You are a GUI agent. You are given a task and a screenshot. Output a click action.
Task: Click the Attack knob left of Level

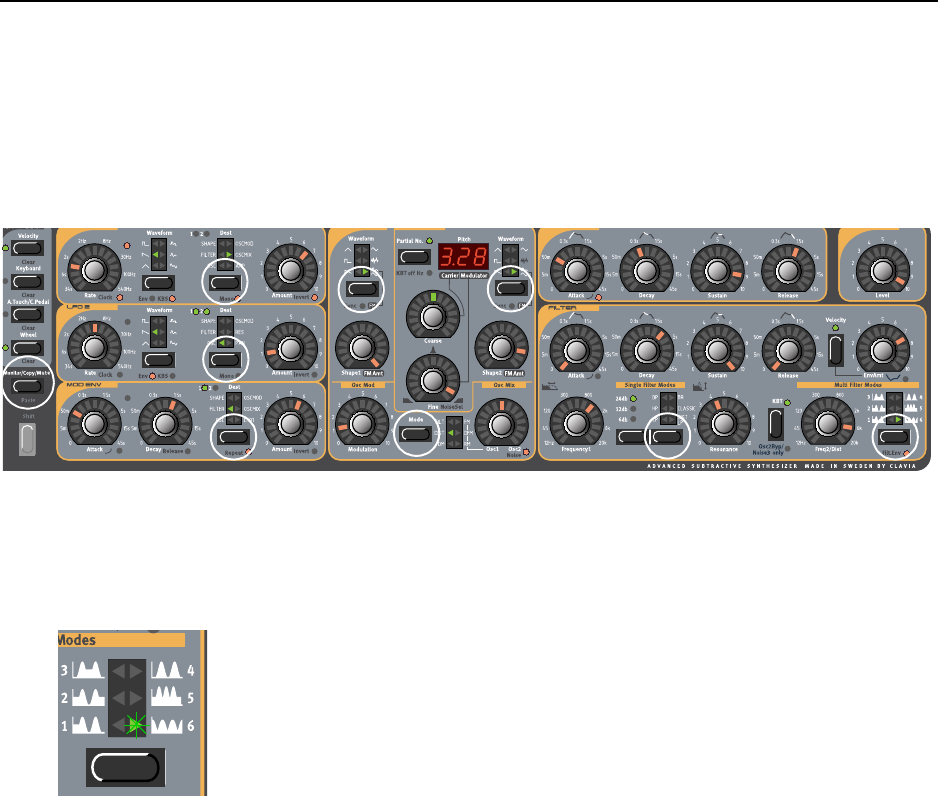(x=576, y=270)
